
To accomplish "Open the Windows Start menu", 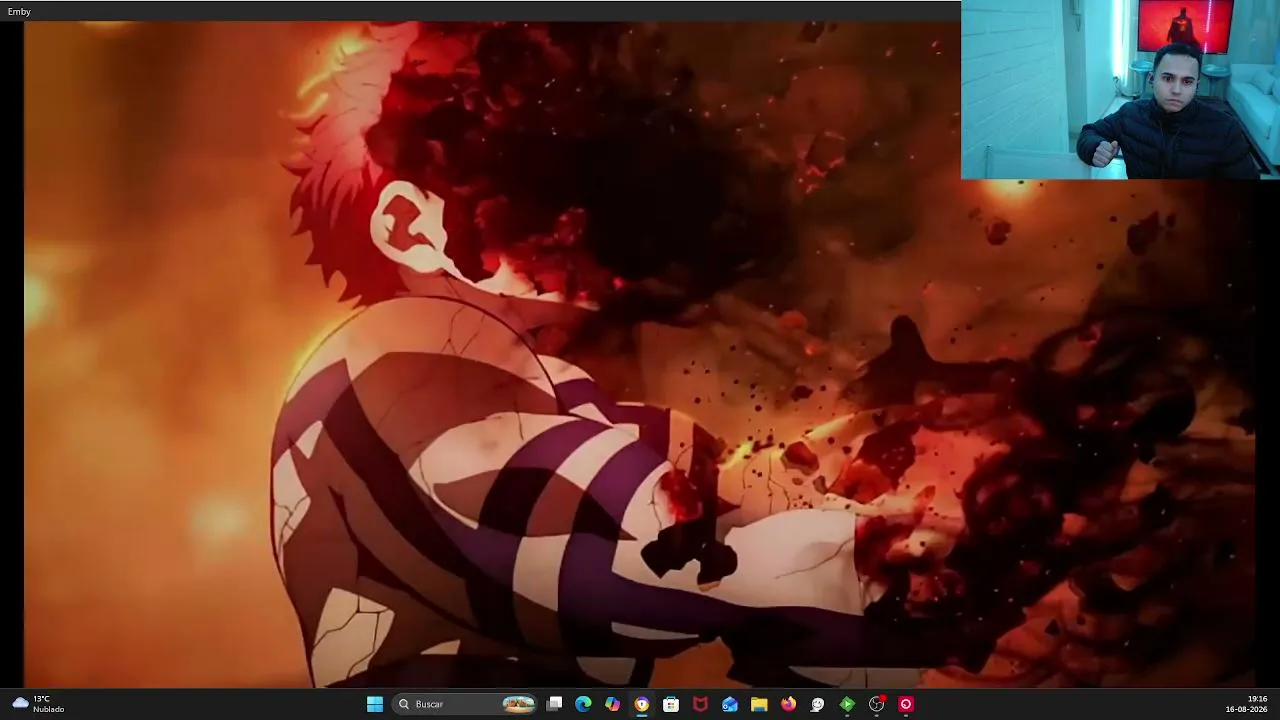I will pyautogui.click(x=375, y=704).
